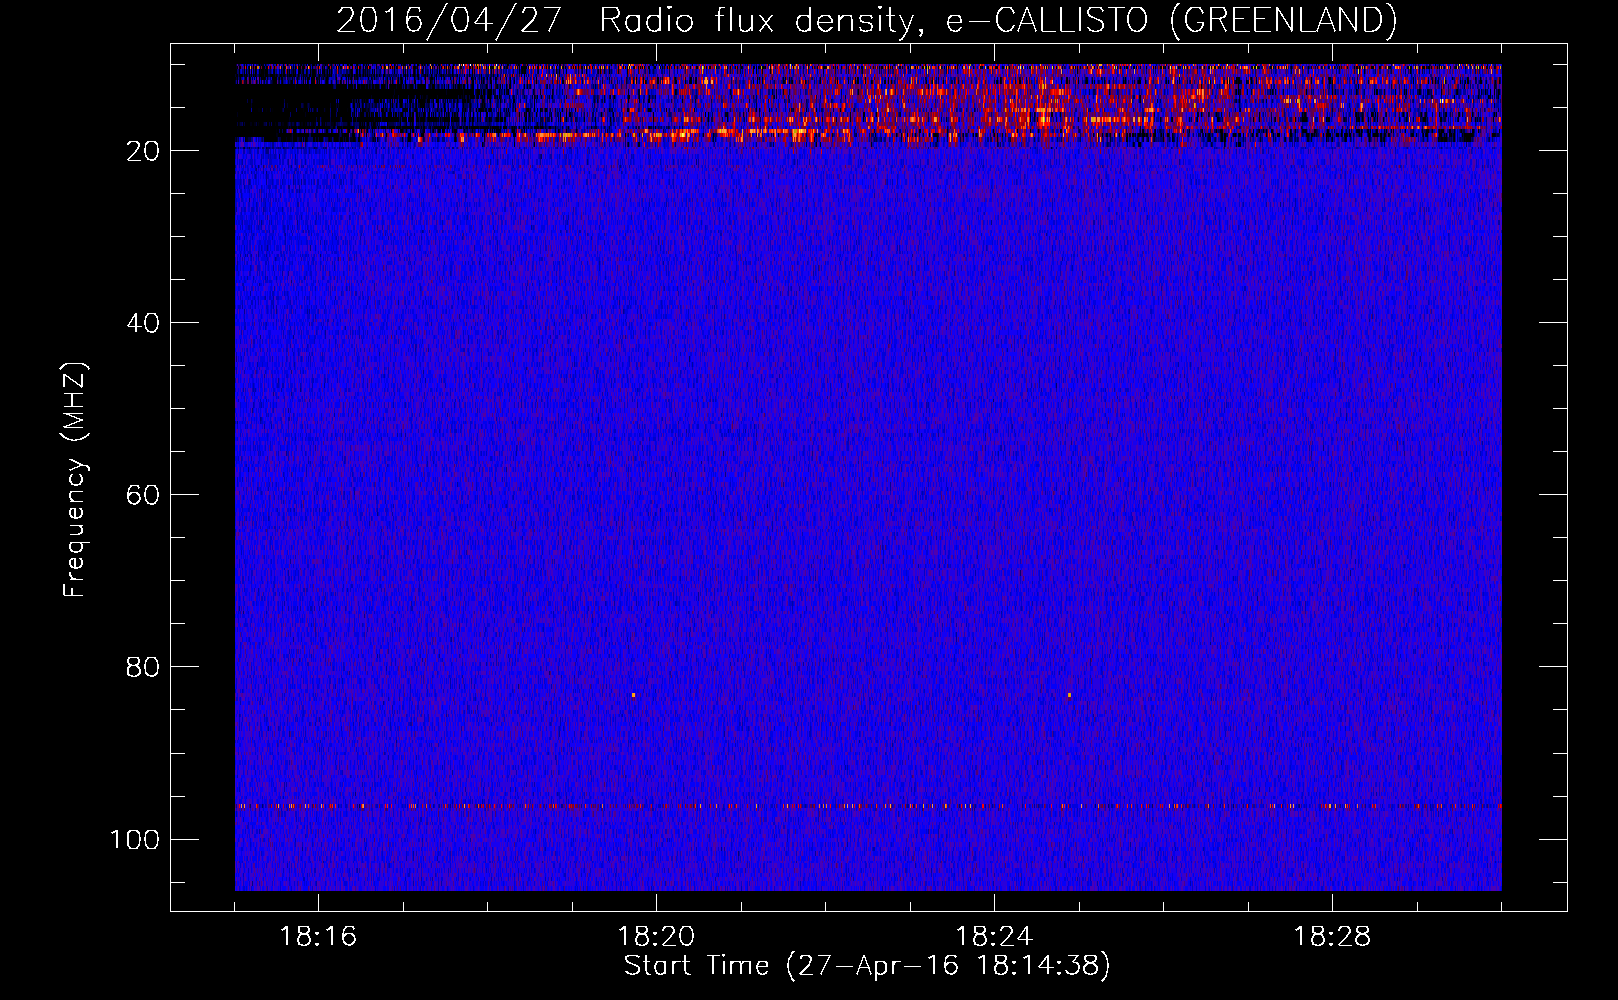Click the 18:16 time tick label
This screenshot has height=1000, width=1618.
pos(318,937)
